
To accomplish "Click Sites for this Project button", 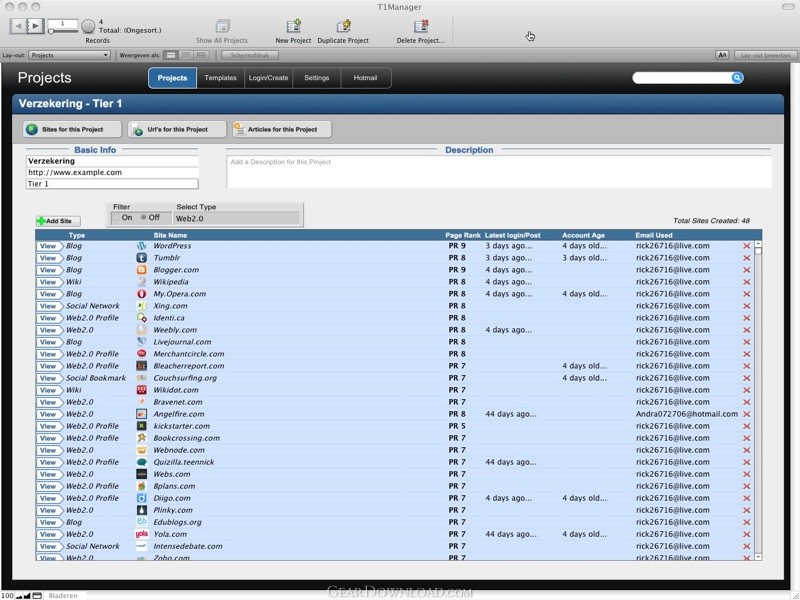I will coord(72,130).
